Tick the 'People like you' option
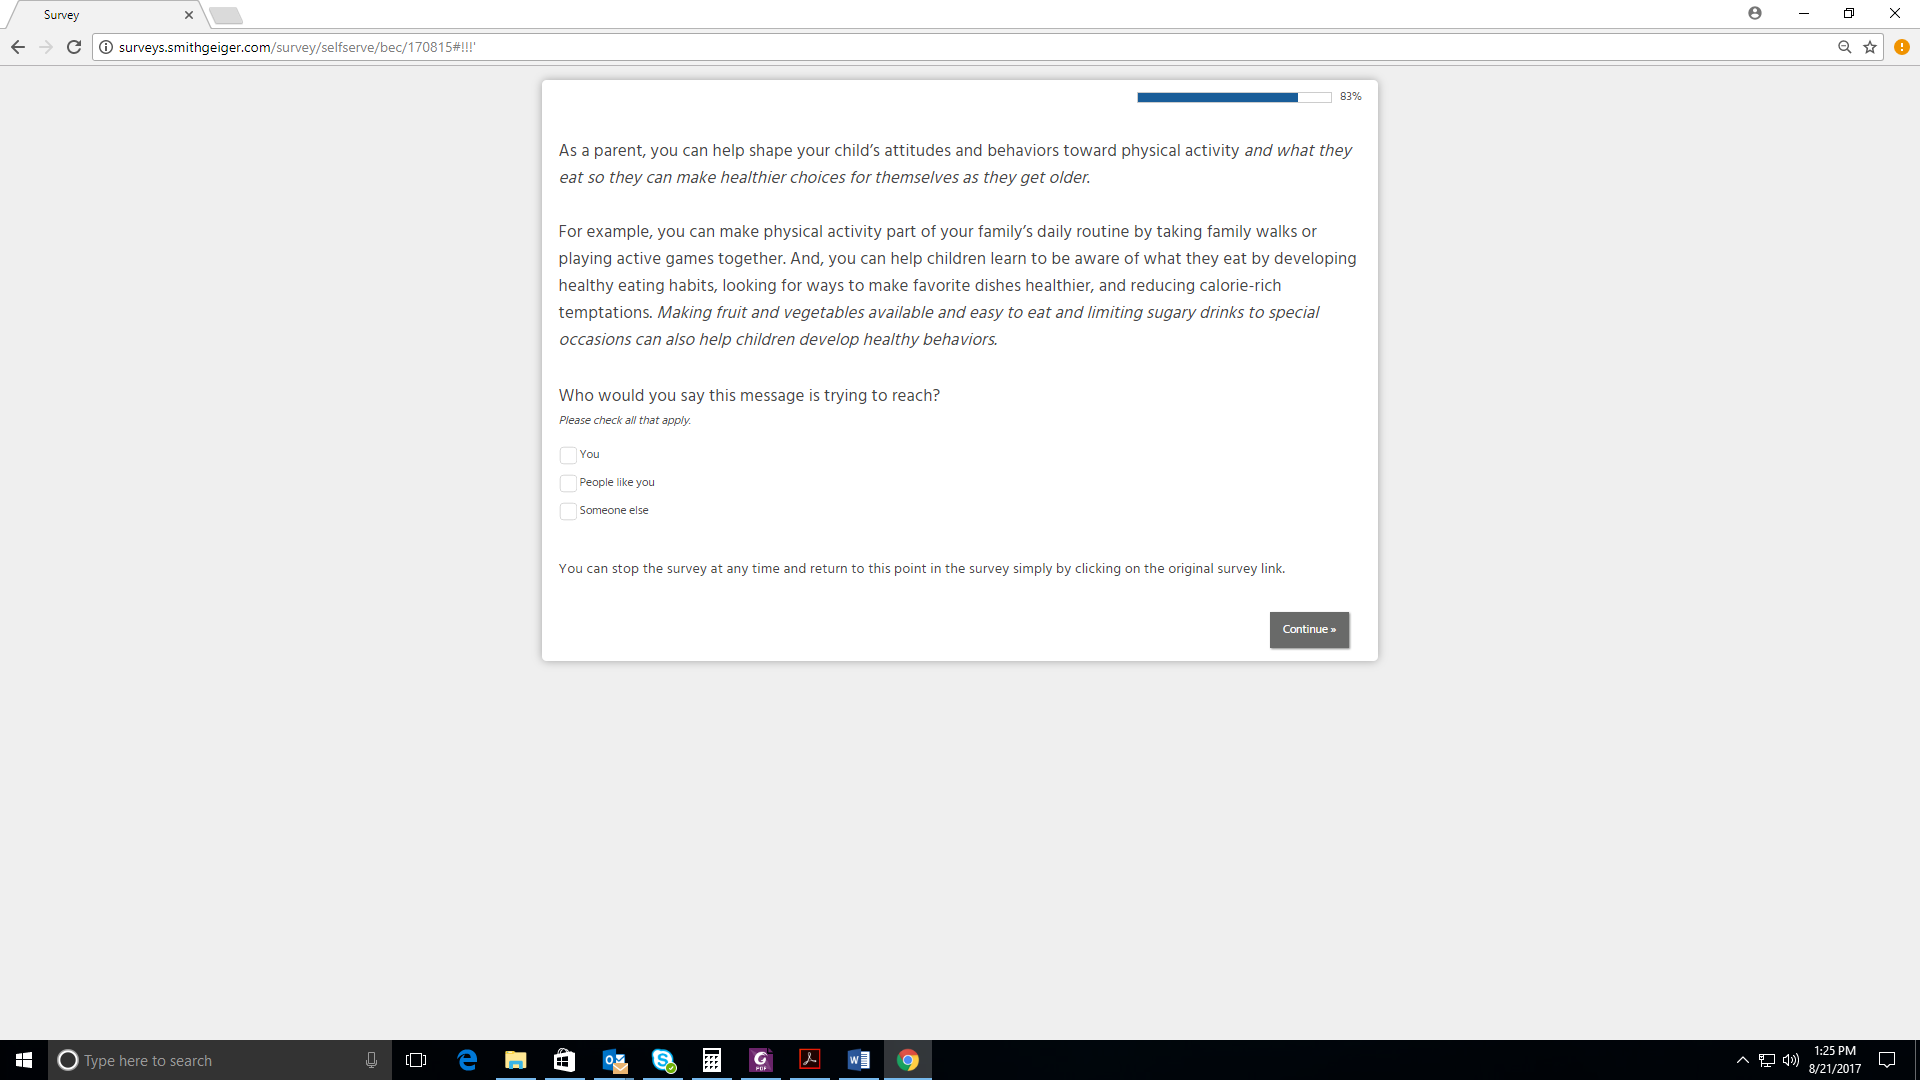Viewport: 1920px width, 1080px height. click(x=568, y=483)
